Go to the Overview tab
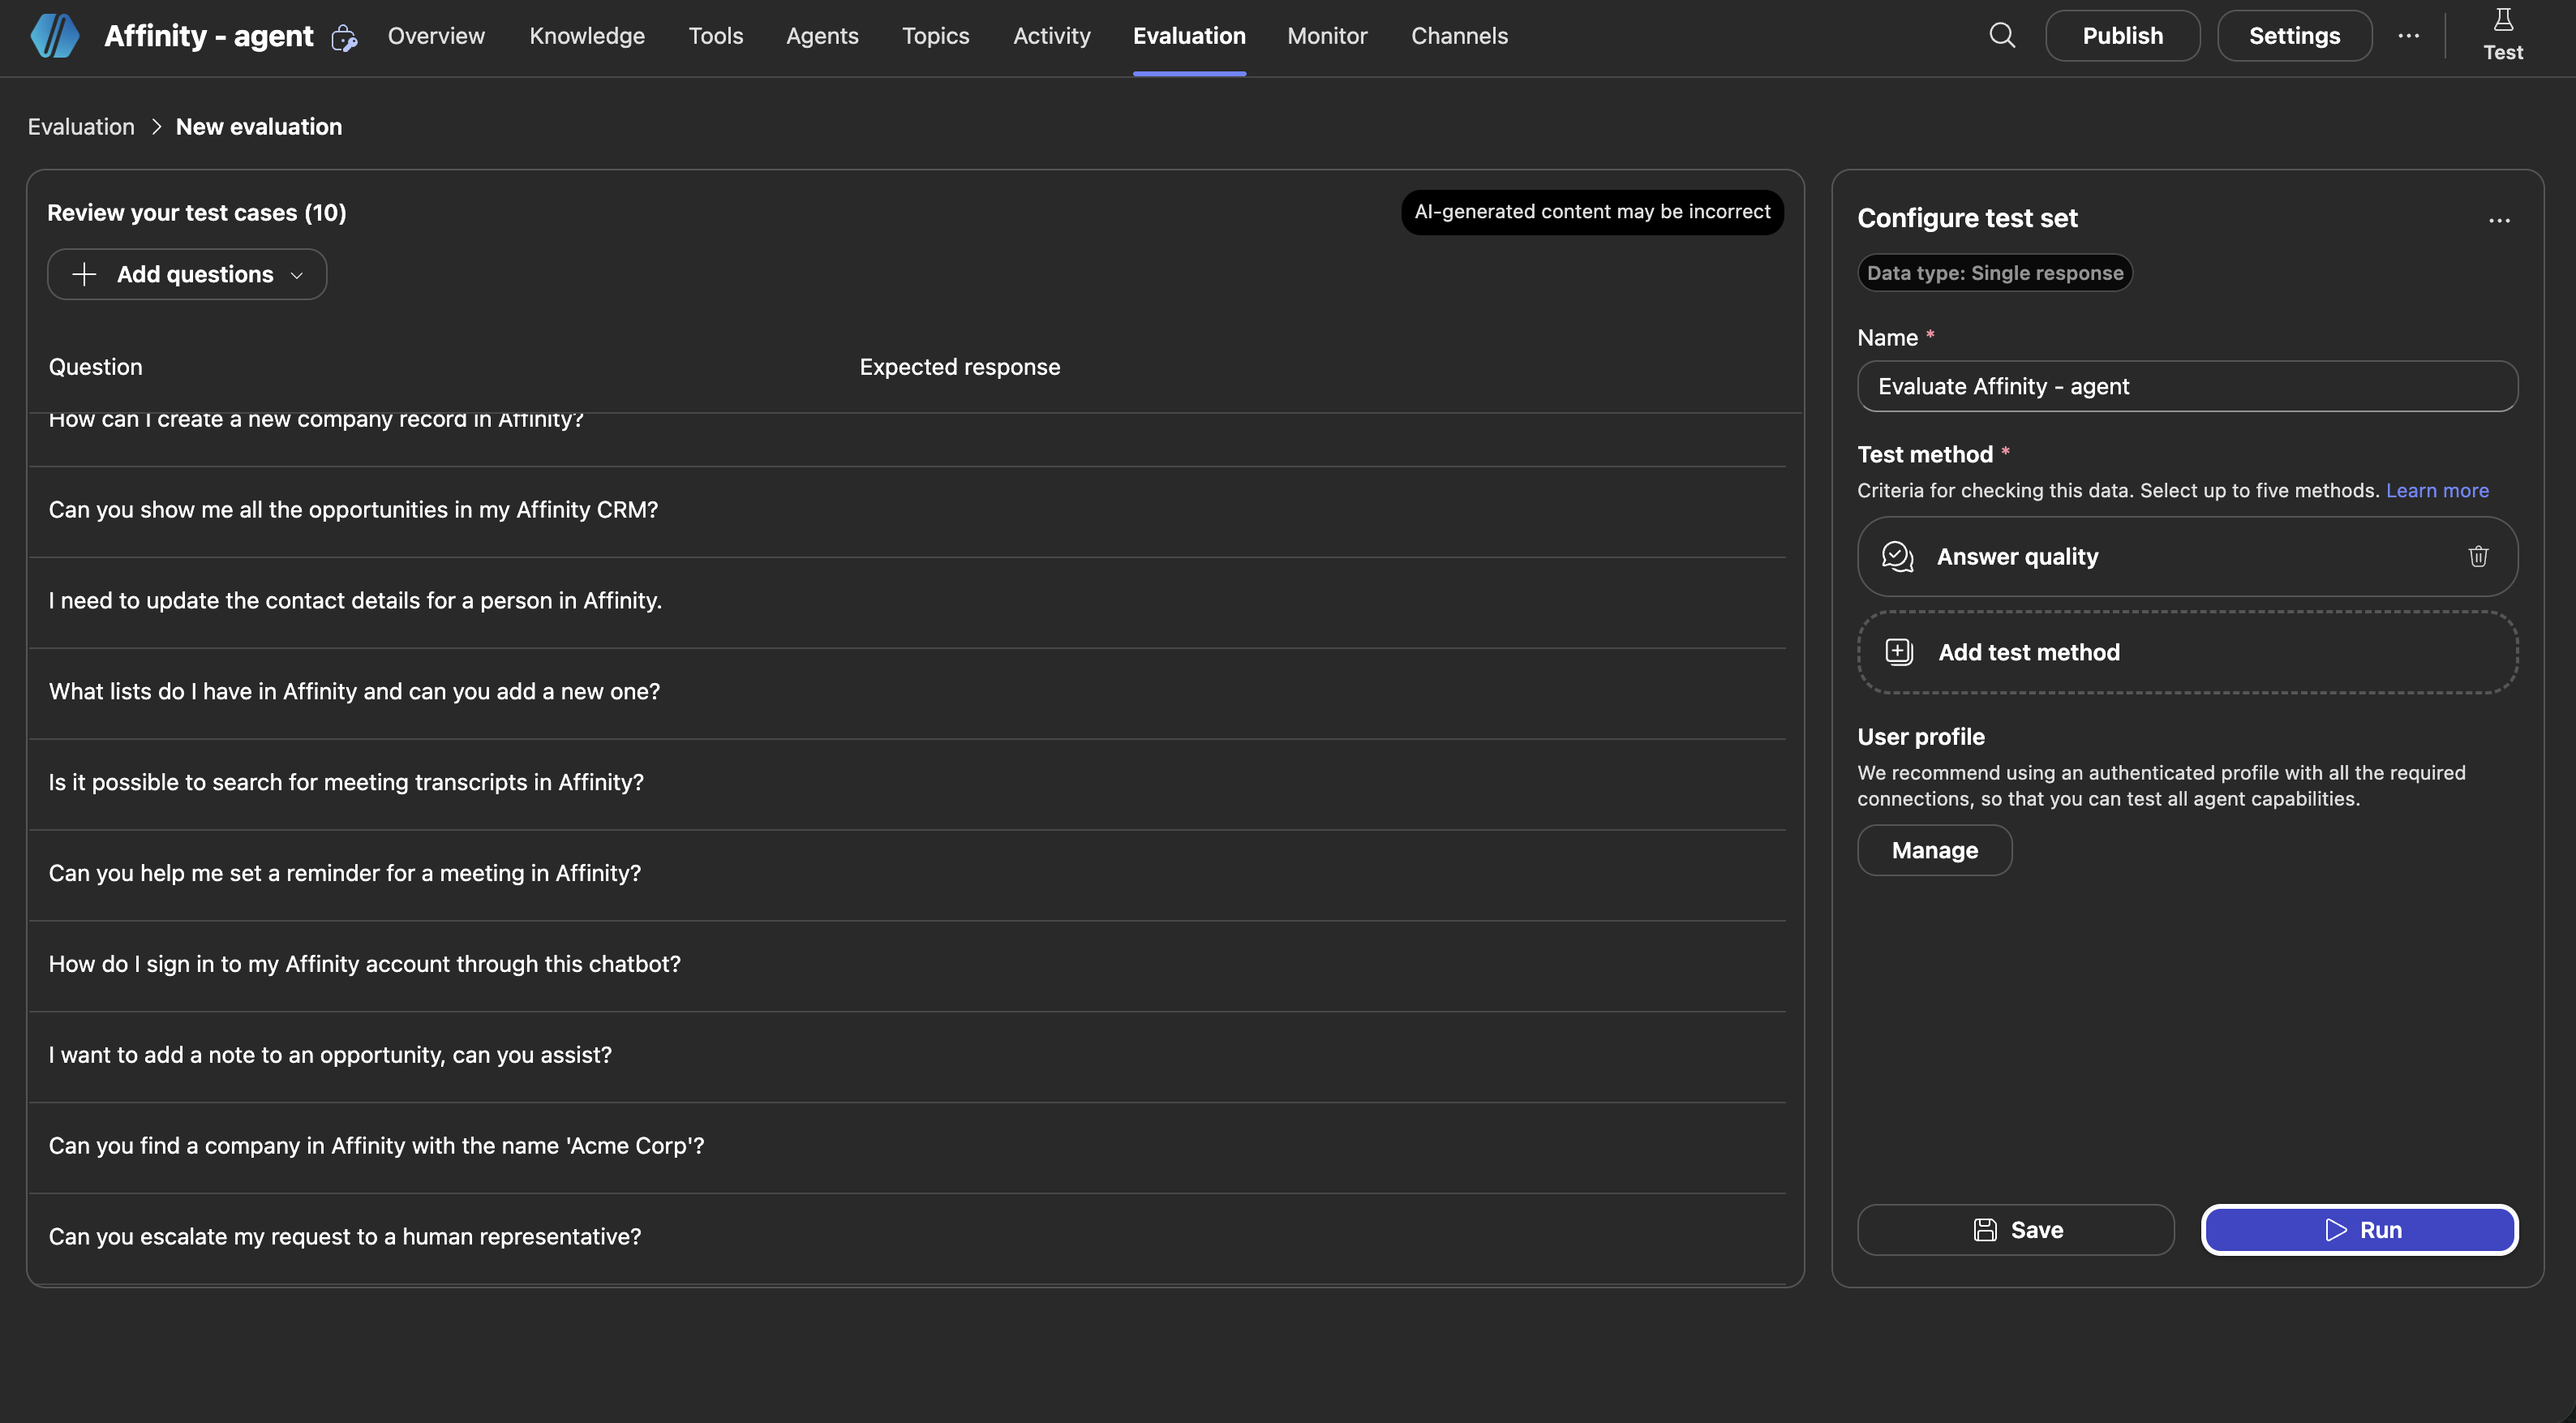 [436, 36]
